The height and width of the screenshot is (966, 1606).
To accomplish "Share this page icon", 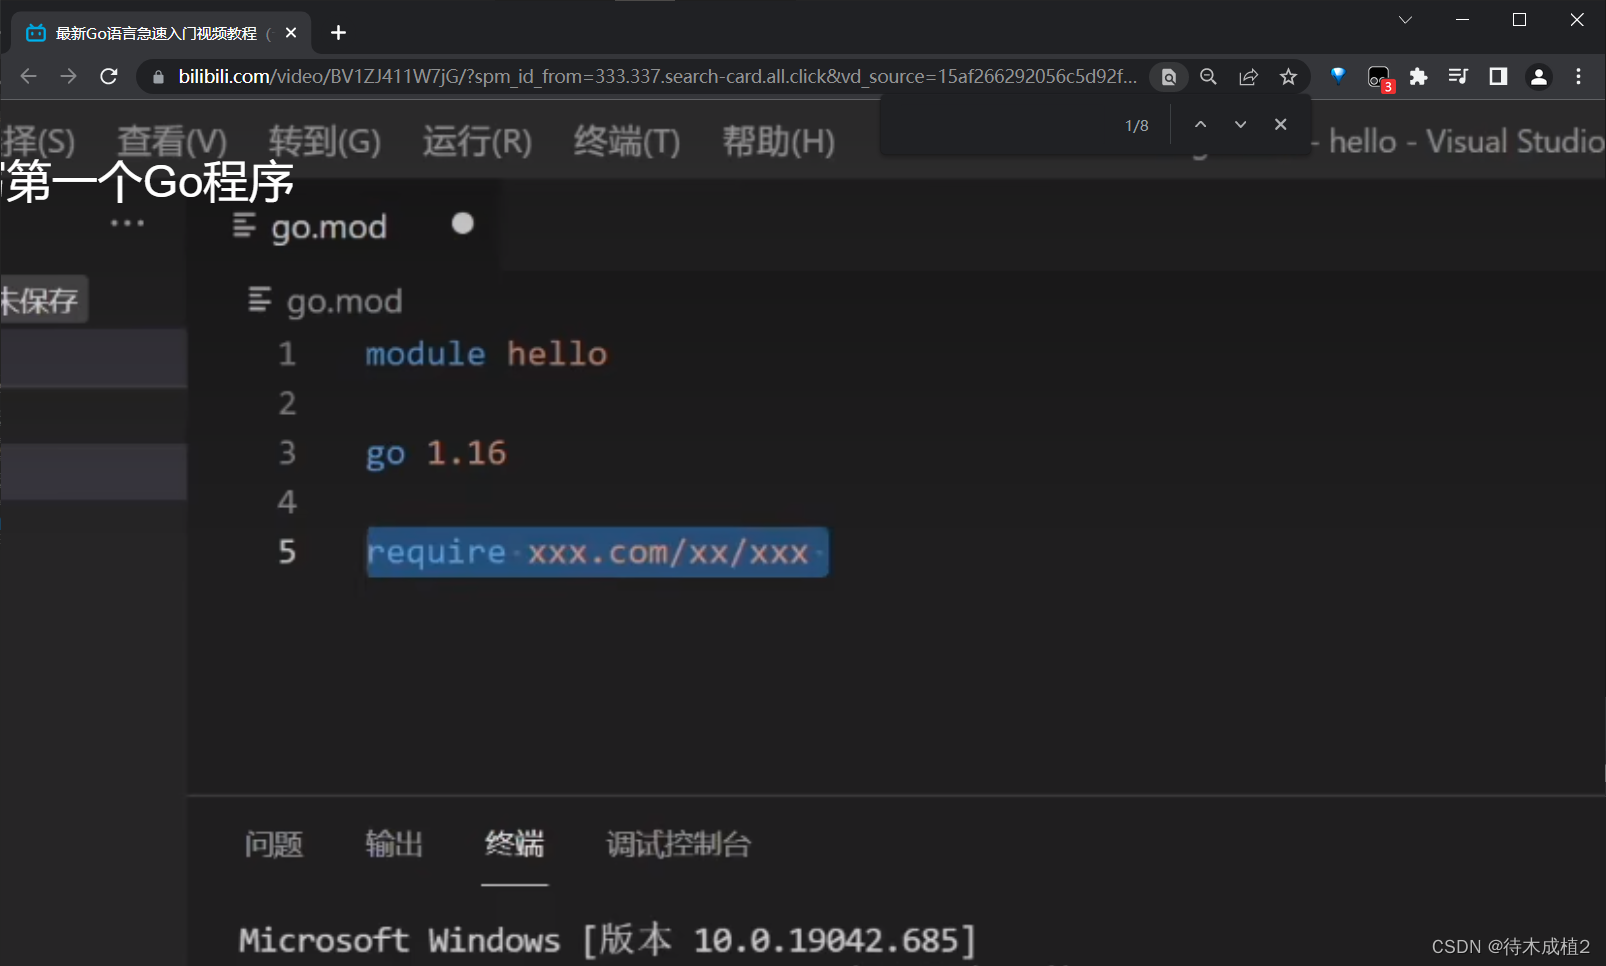I will [1248, 77].
